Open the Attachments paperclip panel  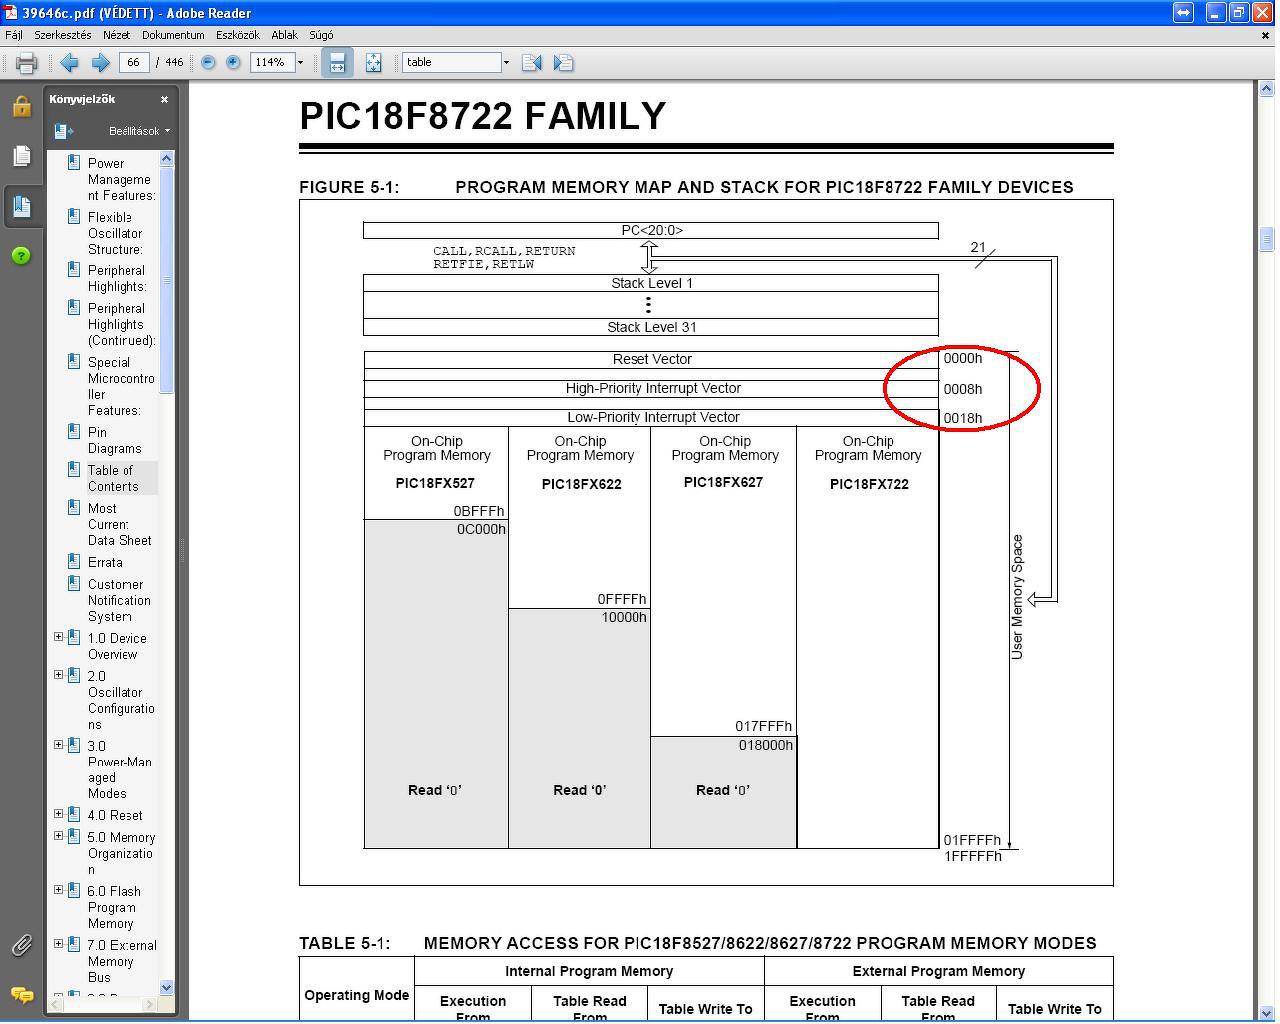(x=22, y=945)
